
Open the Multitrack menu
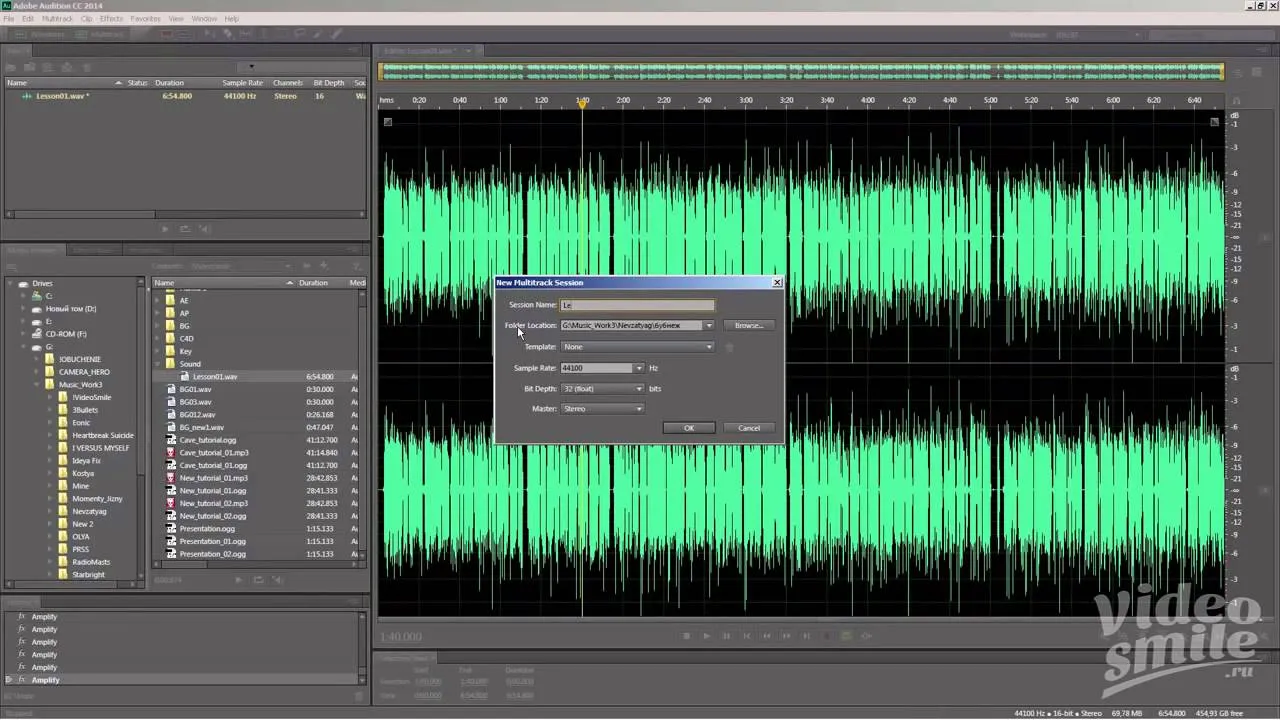coord(57,19)
